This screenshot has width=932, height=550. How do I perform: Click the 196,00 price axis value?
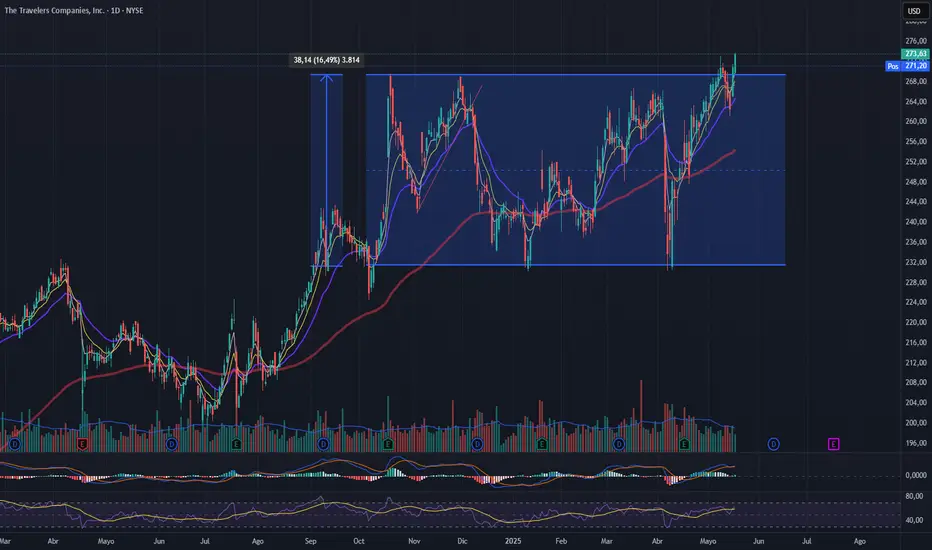[915, 443]
